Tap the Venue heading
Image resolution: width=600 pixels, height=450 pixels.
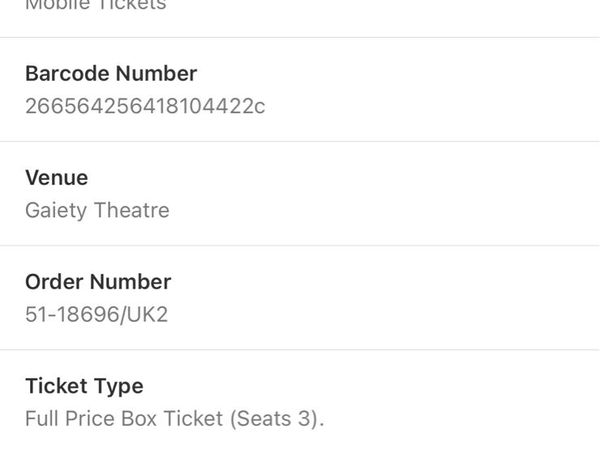(x=56, y=178)
